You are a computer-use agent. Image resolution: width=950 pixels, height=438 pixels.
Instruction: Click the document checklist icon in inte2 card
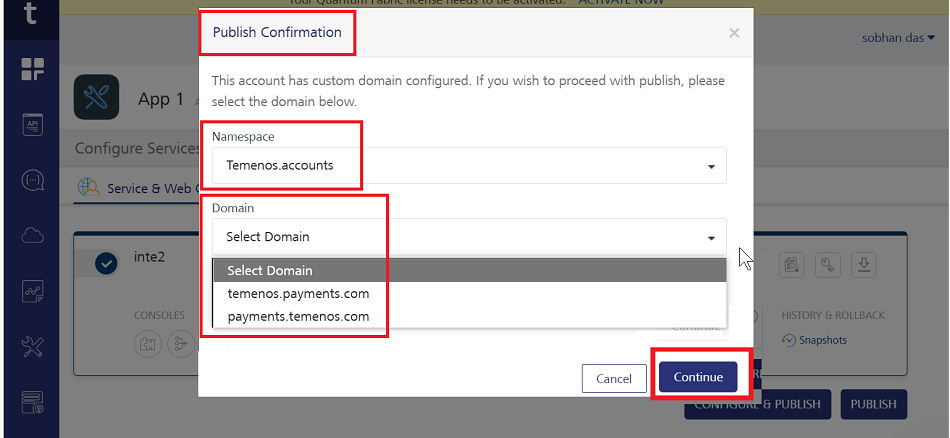(791, 265)
